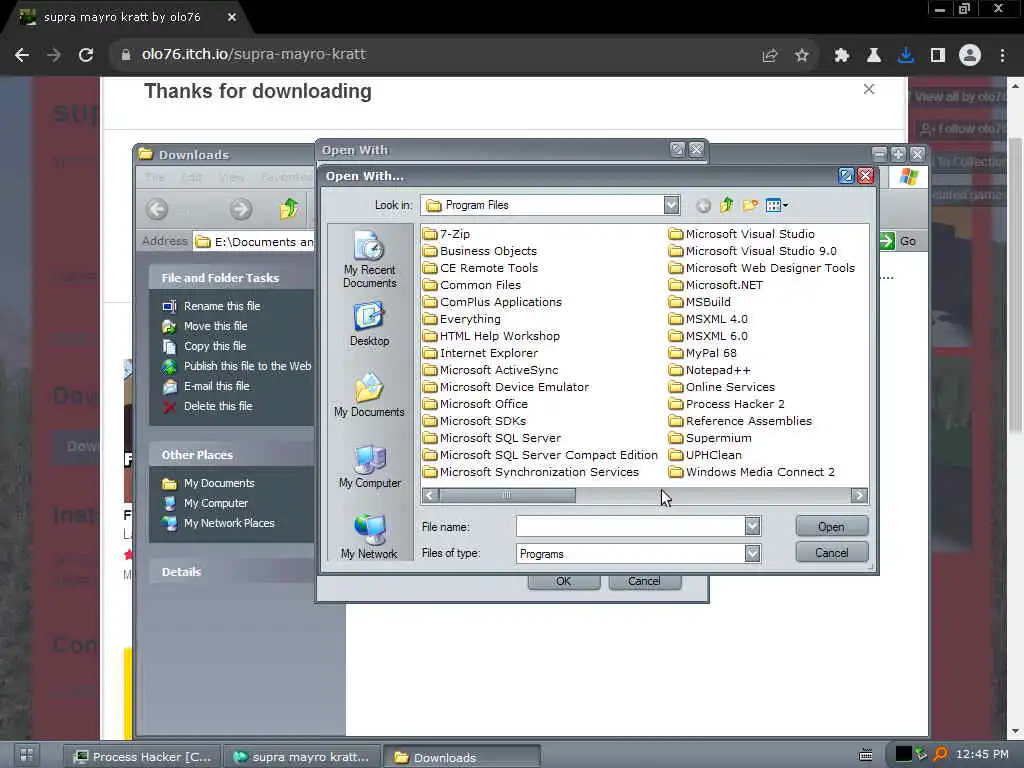Select the 7-Zip folder

[x=447, y=234]
